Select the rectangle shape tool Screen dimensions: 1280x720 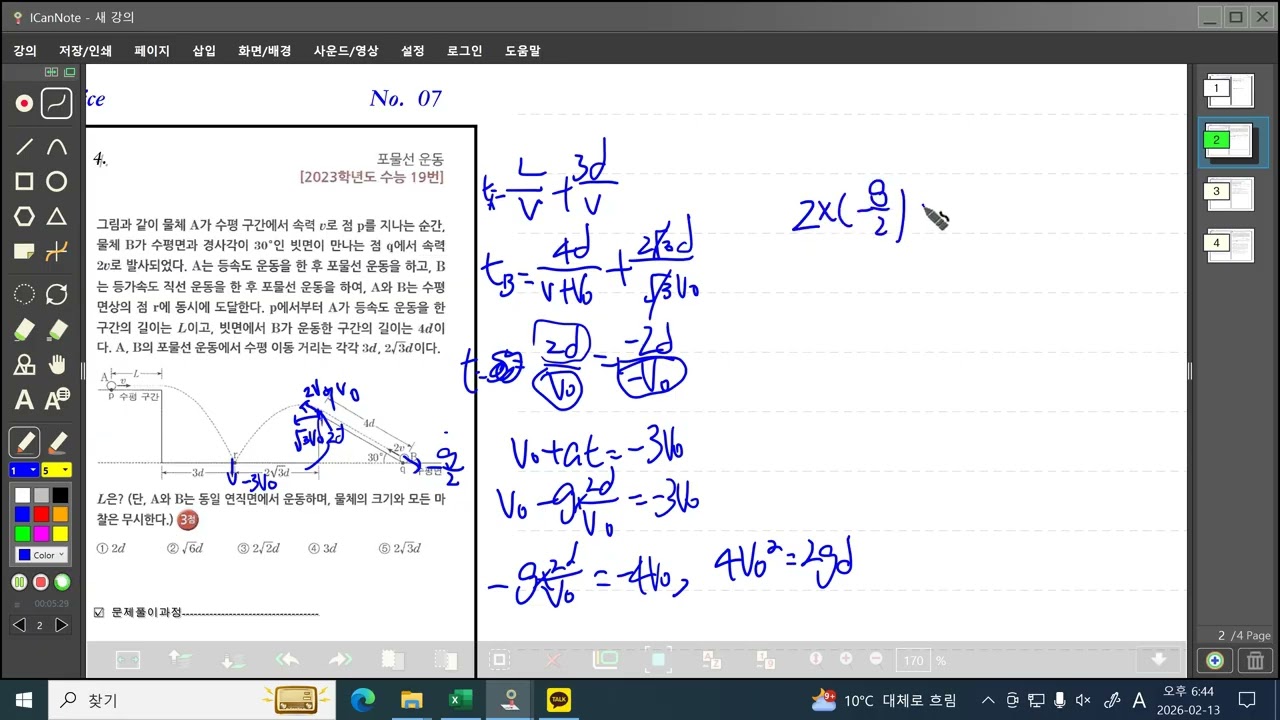[25, 182]
